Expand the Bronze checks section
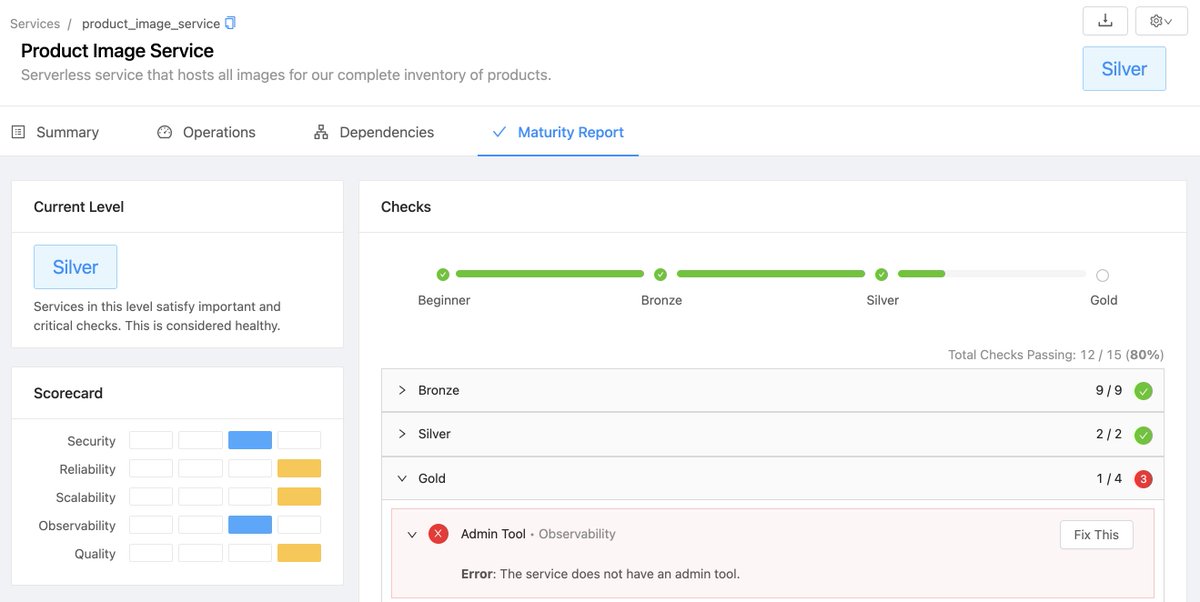1200x602 pixels. coord(401,390)
